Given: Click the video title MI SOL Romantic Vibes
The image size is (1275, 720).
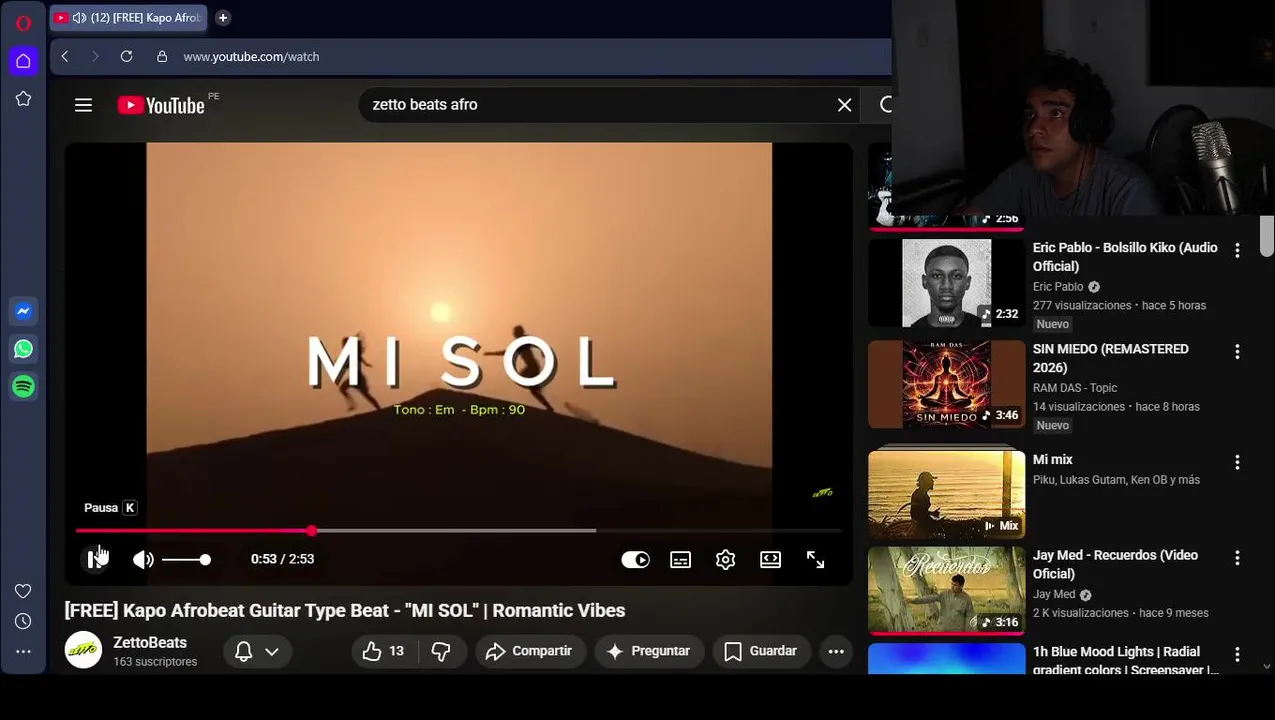Looking at the screenshot, I should [345, 610].
